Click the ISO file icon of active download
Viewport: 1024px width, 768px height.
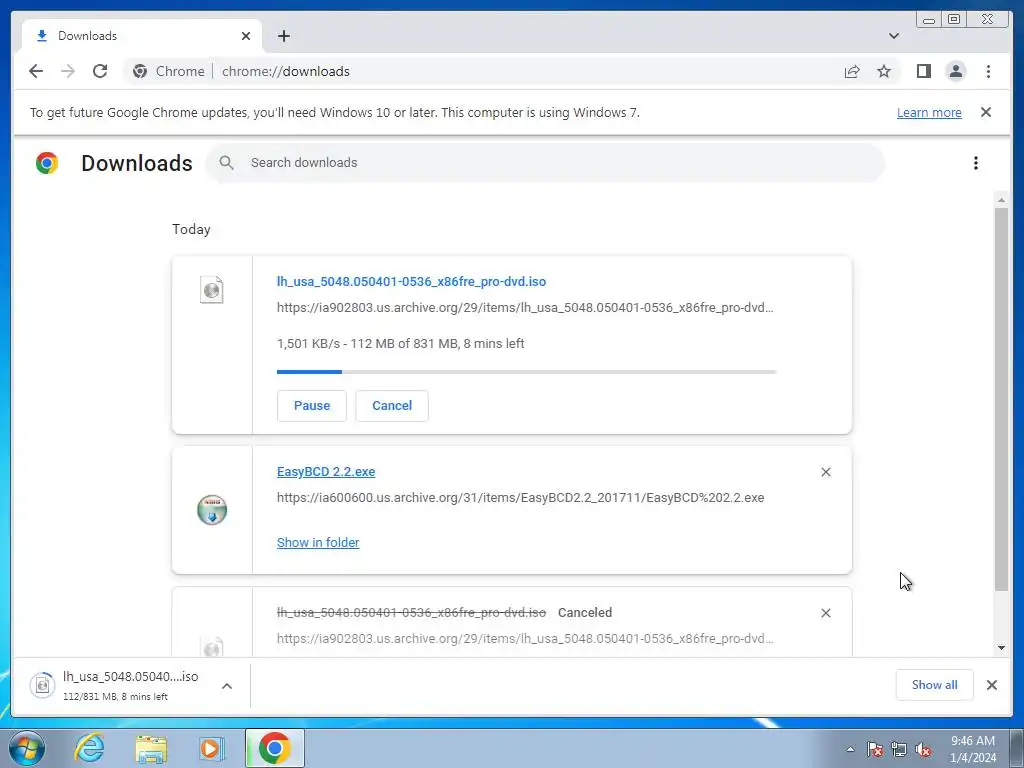pyautogui.click(x=212, y=289)
